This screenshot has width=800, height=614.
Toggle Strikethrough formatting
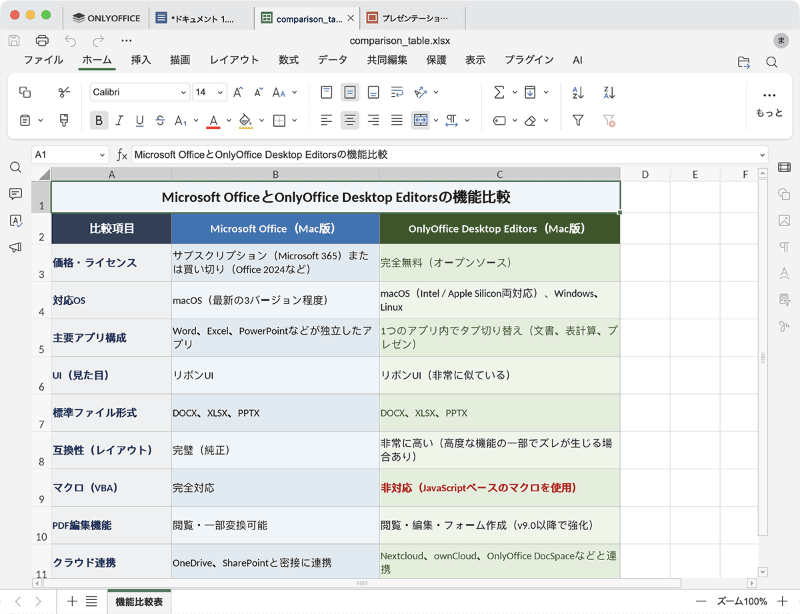point(160,120)
